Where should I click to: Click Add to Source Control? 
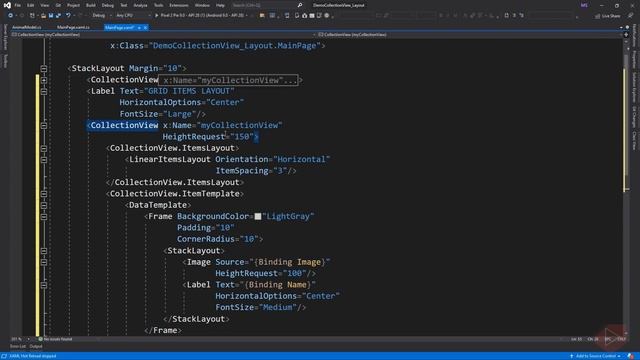click(596, 356)
